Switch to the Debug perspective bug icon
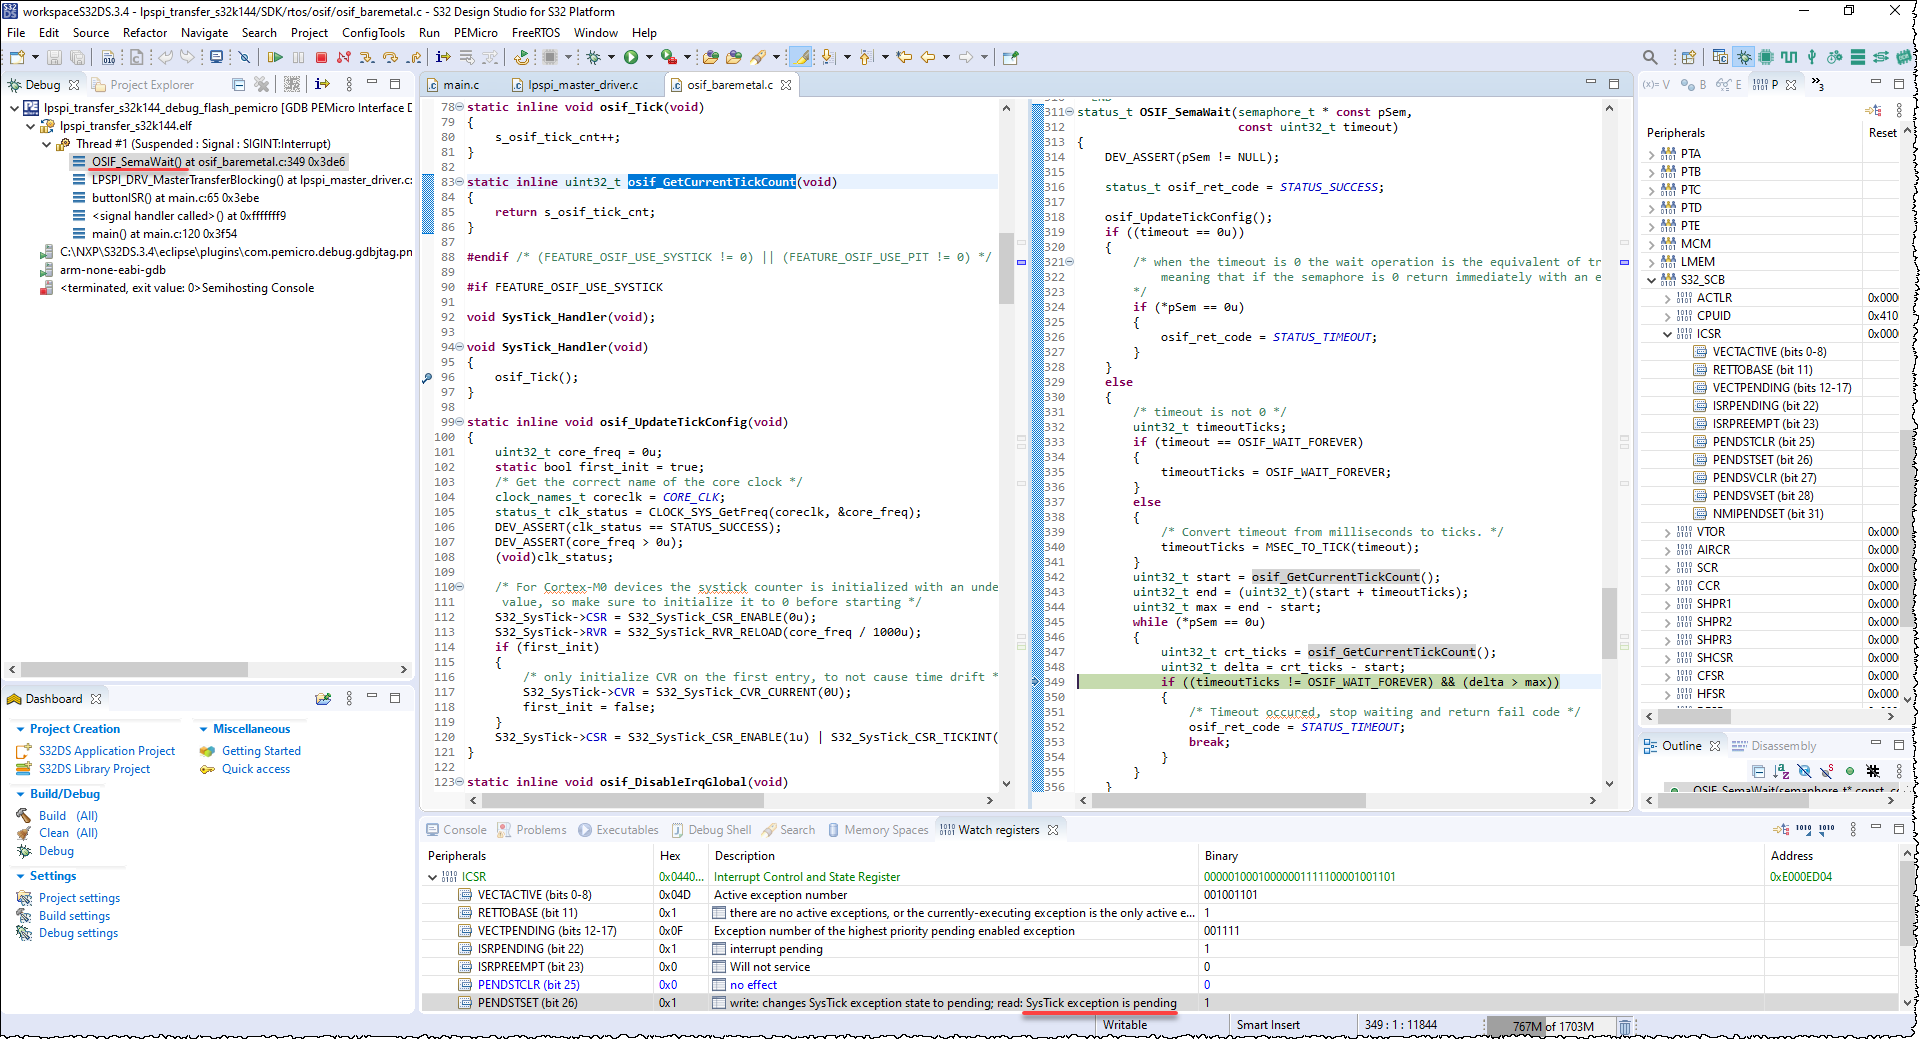Viewport: 1920px width, 1040px height. pos(1744,58)
